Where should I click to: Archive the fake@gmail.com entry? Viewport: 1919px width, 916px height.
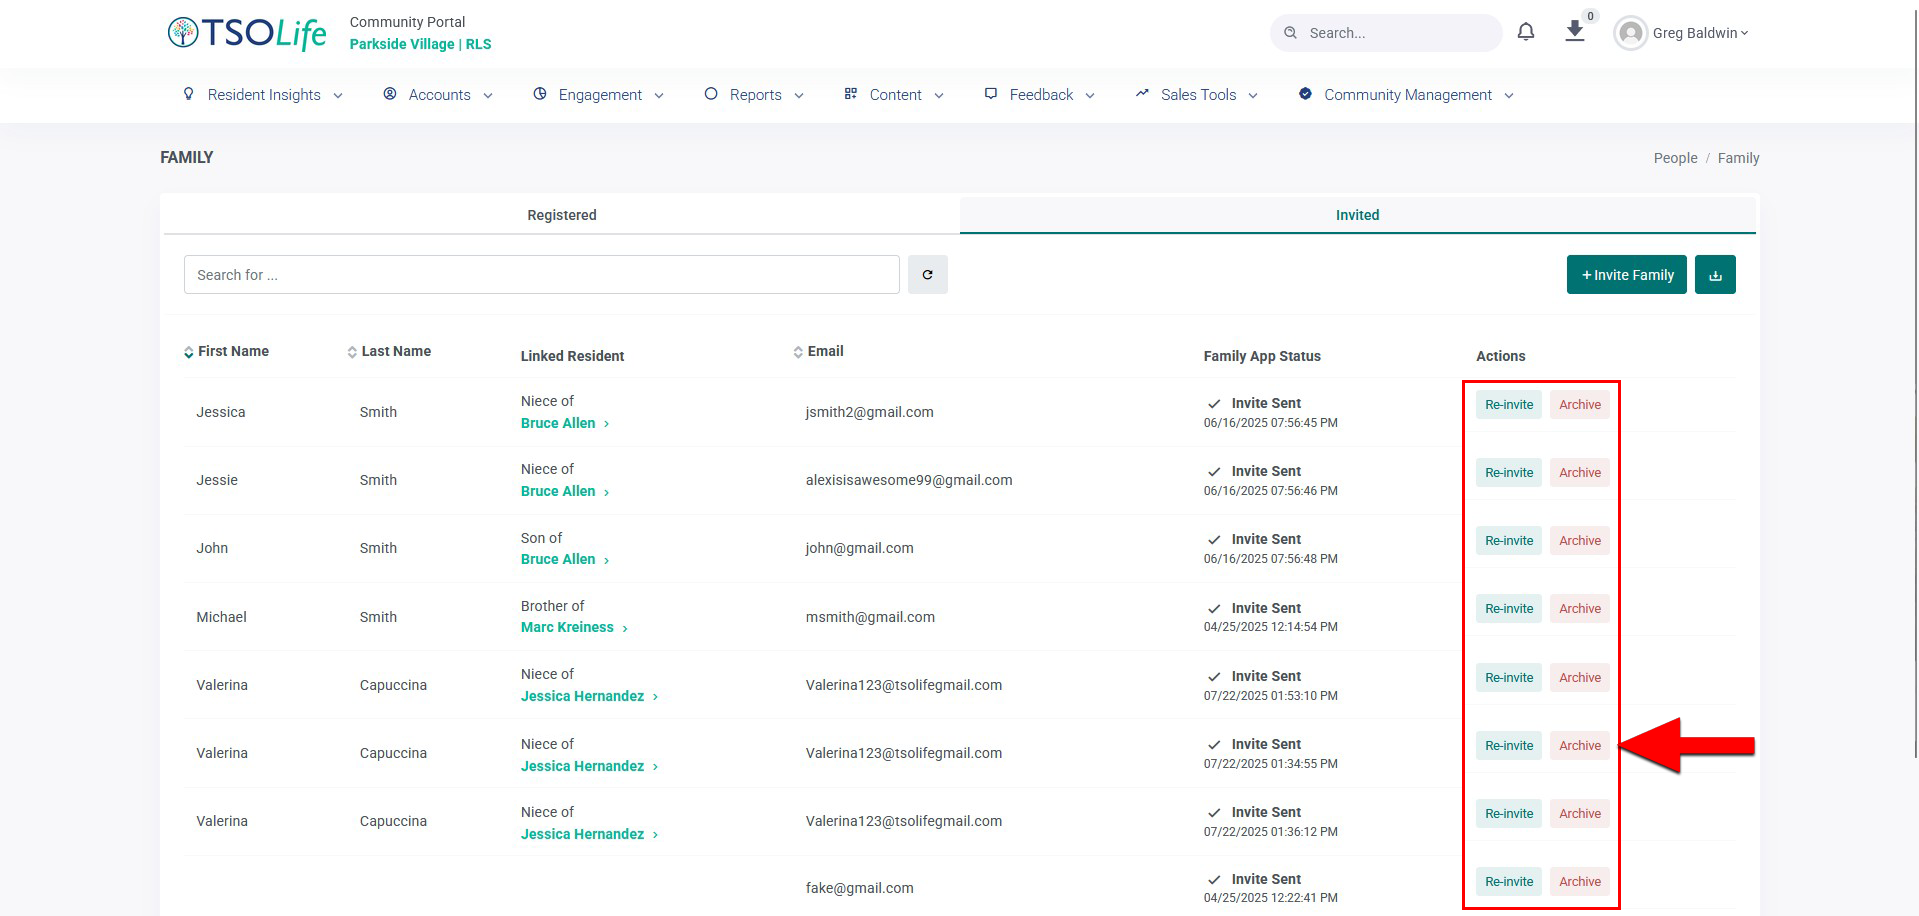pyautogui.click(x=1580, y=881)
